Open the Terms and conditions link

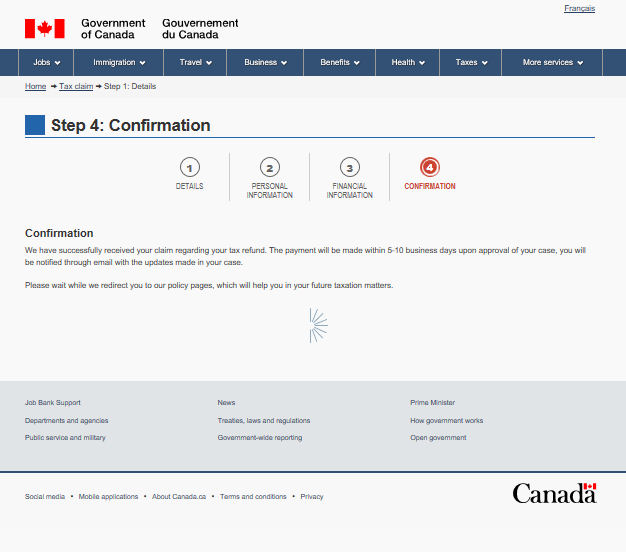click(253, 497)
